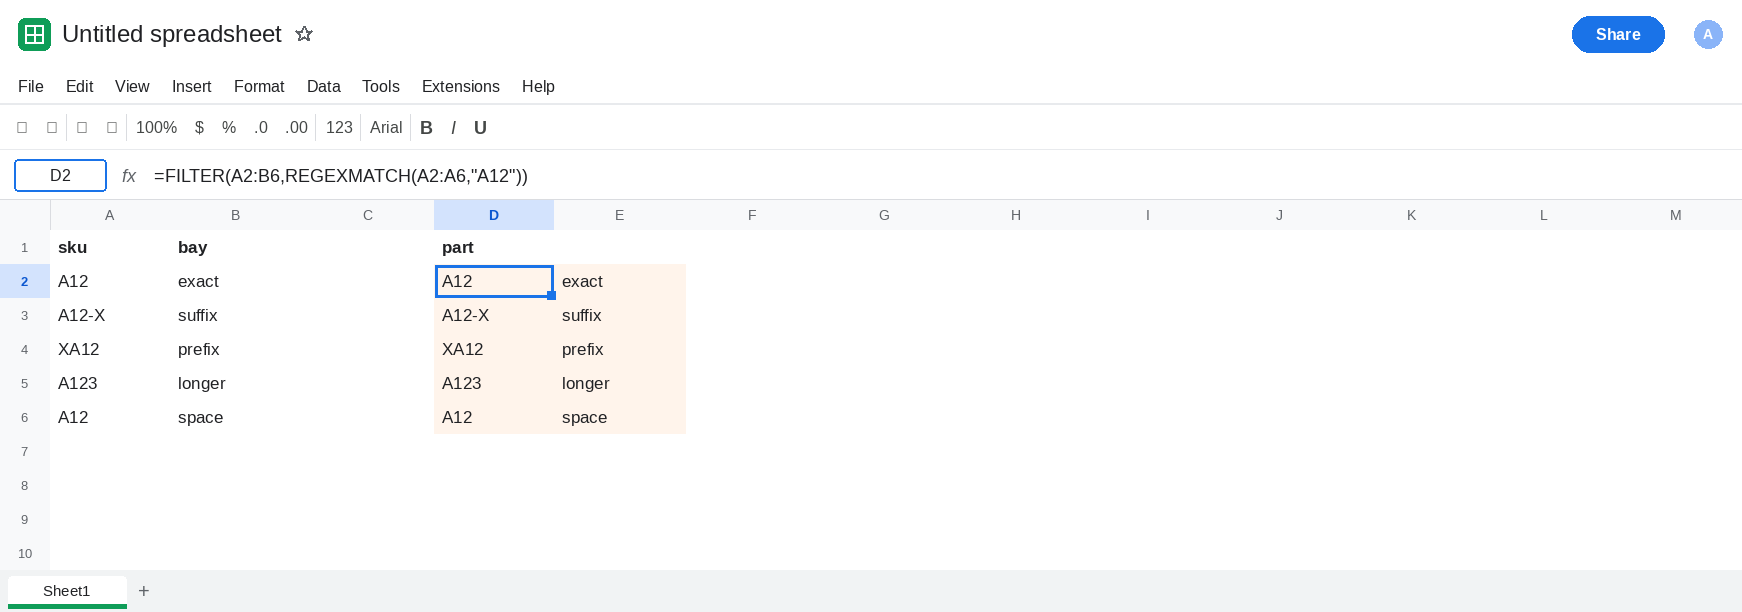This screenshot has height=612, width=1742.
Task: Open the View menu
Action: (132, 87)
